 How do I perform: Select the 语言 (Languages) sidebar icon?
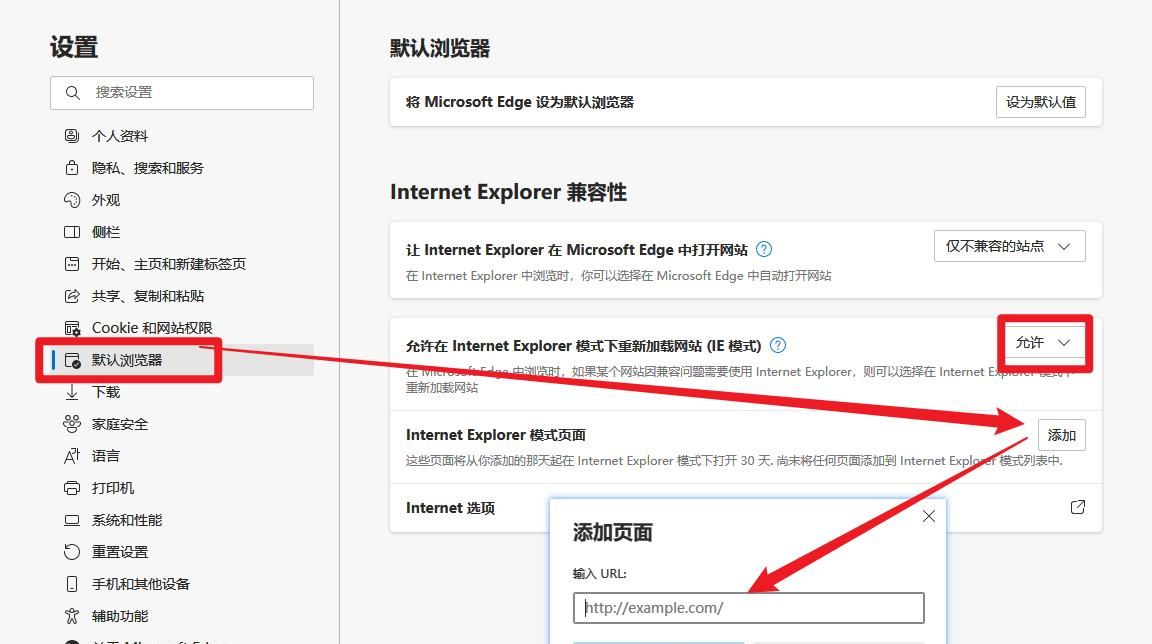[69, 455]
